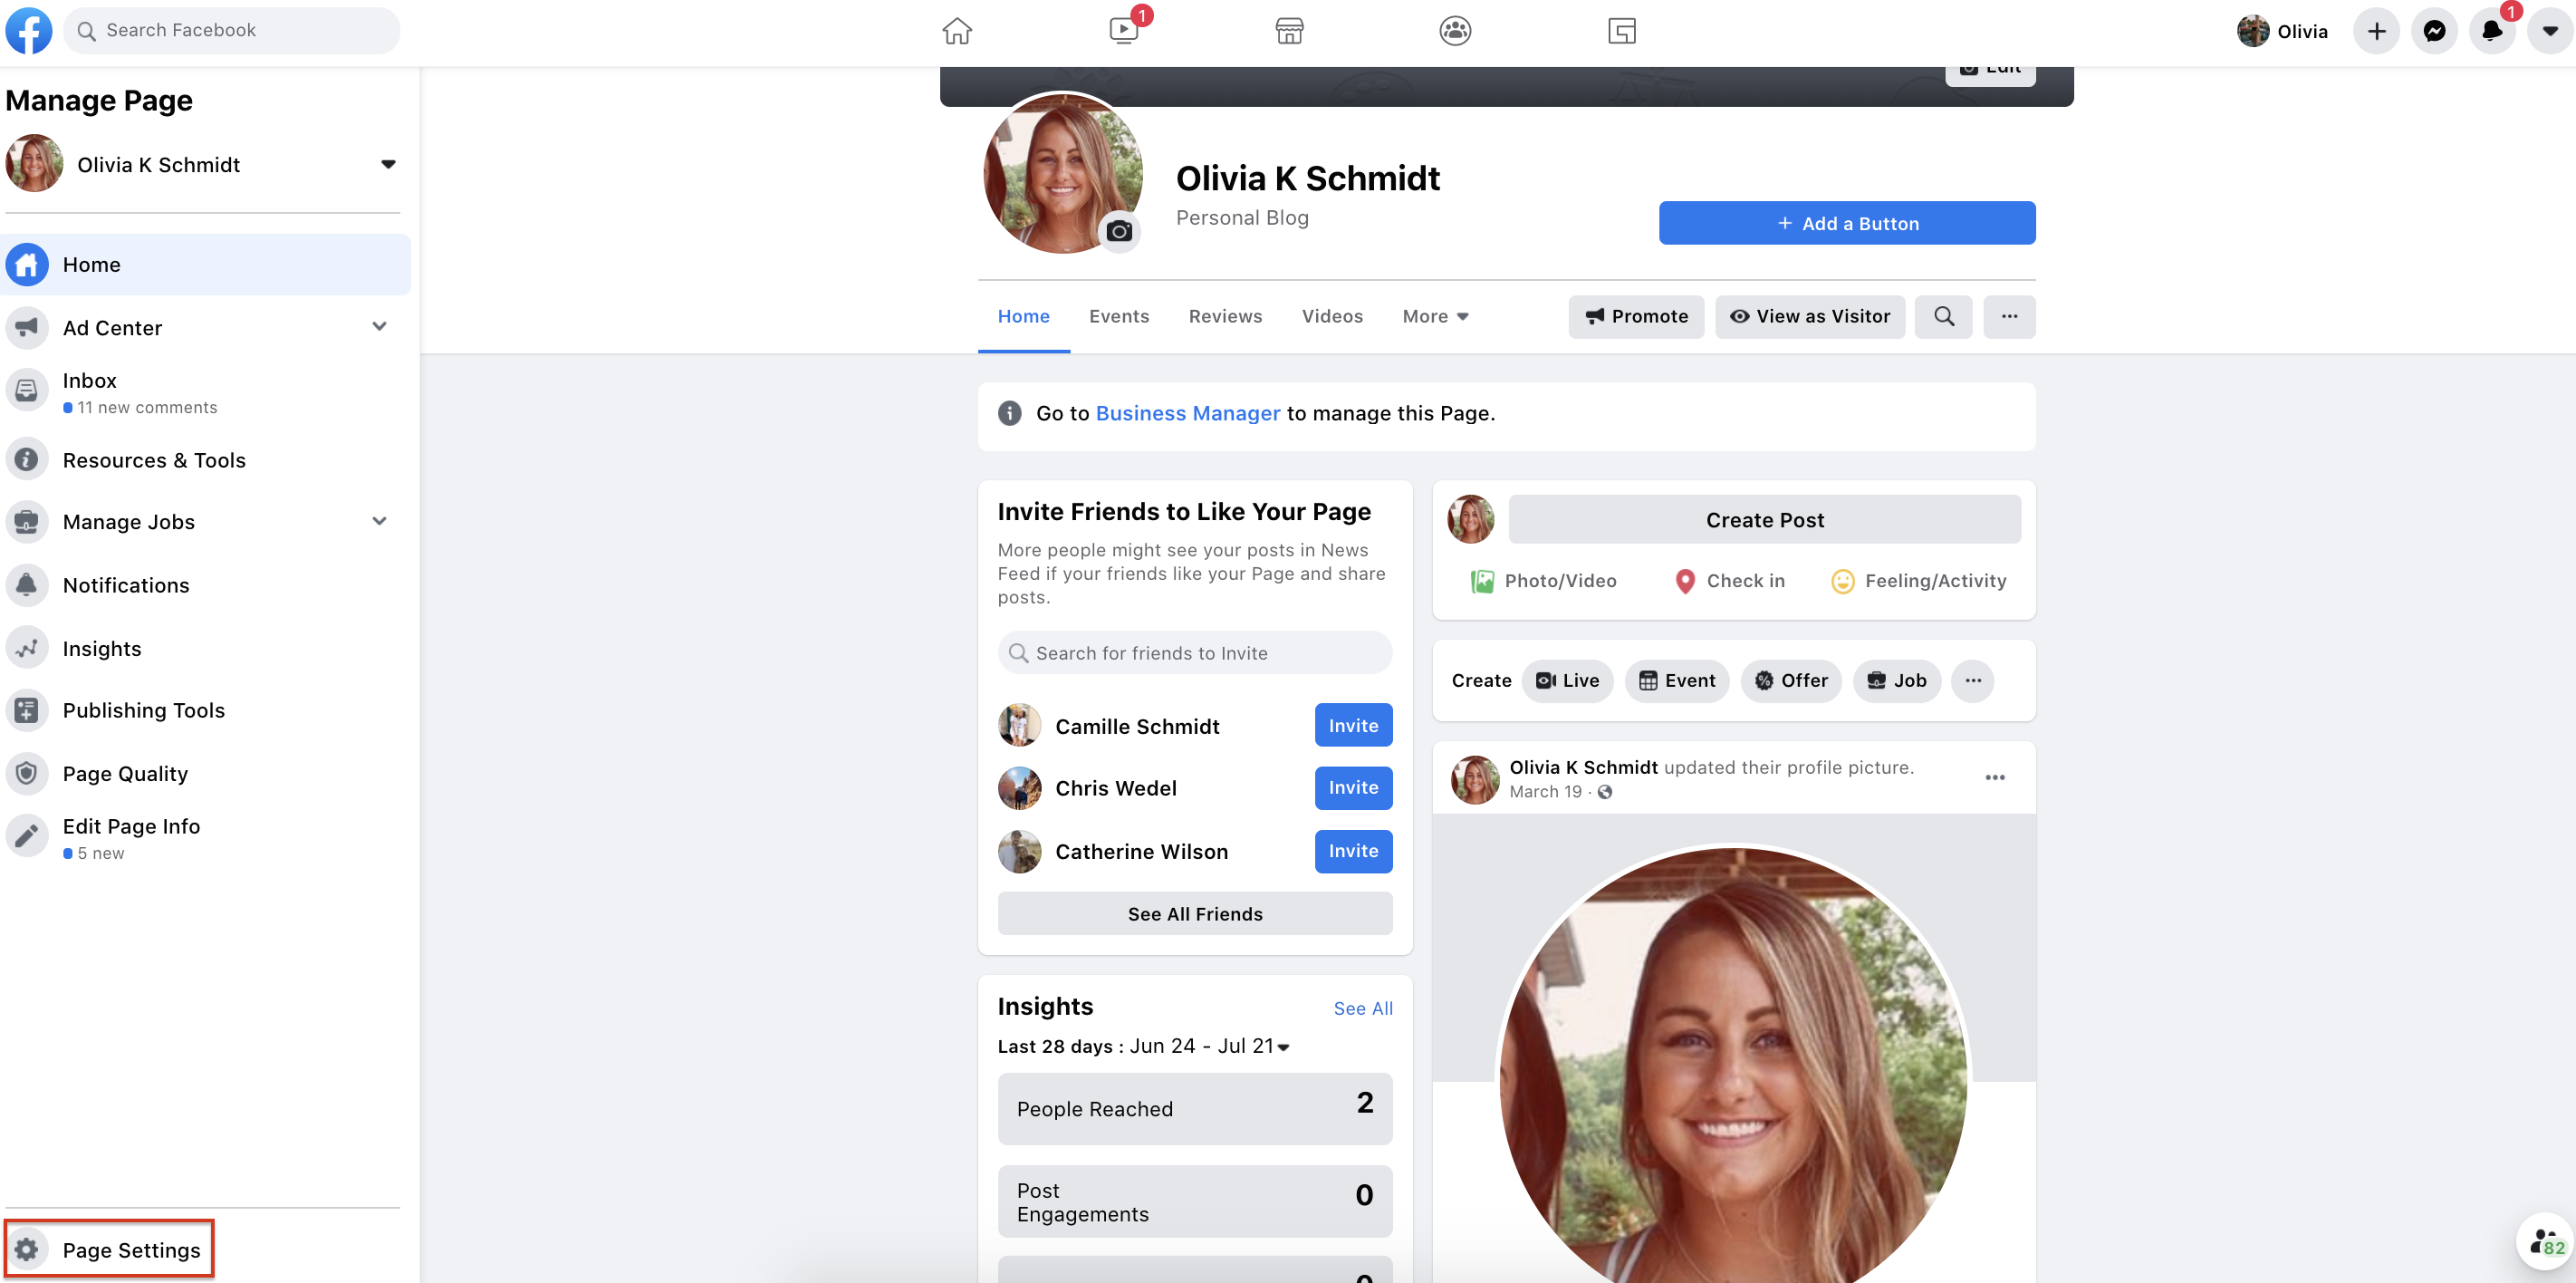The height and width of the screenshot is (1283, 2576).
Task: Expand the Olivia K Schmidt page switcher
Action: tap(388, 164)
